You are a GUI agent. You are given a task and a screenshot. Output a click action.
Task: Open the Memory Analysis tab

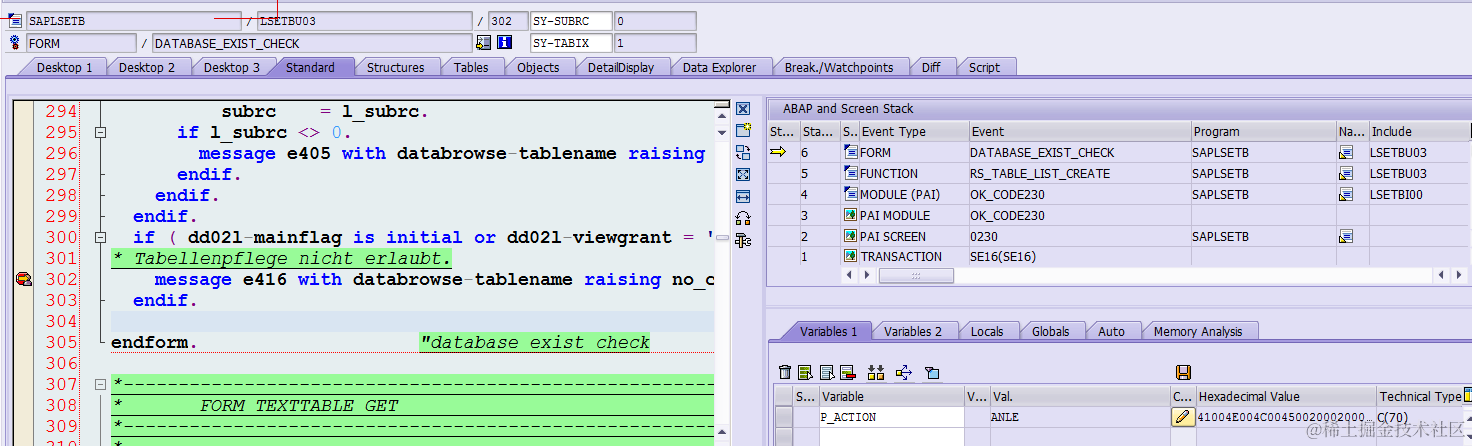1198,331
